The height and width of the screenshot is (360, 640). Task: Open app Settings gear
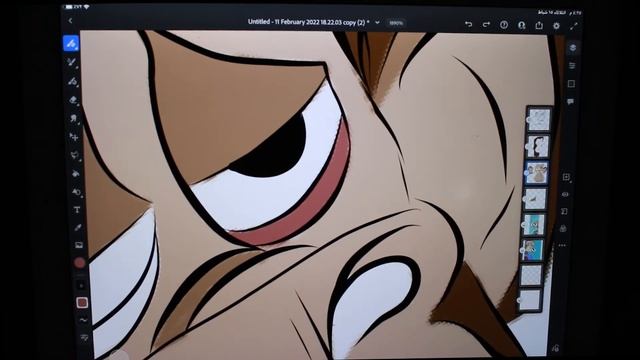click(556, 26)
